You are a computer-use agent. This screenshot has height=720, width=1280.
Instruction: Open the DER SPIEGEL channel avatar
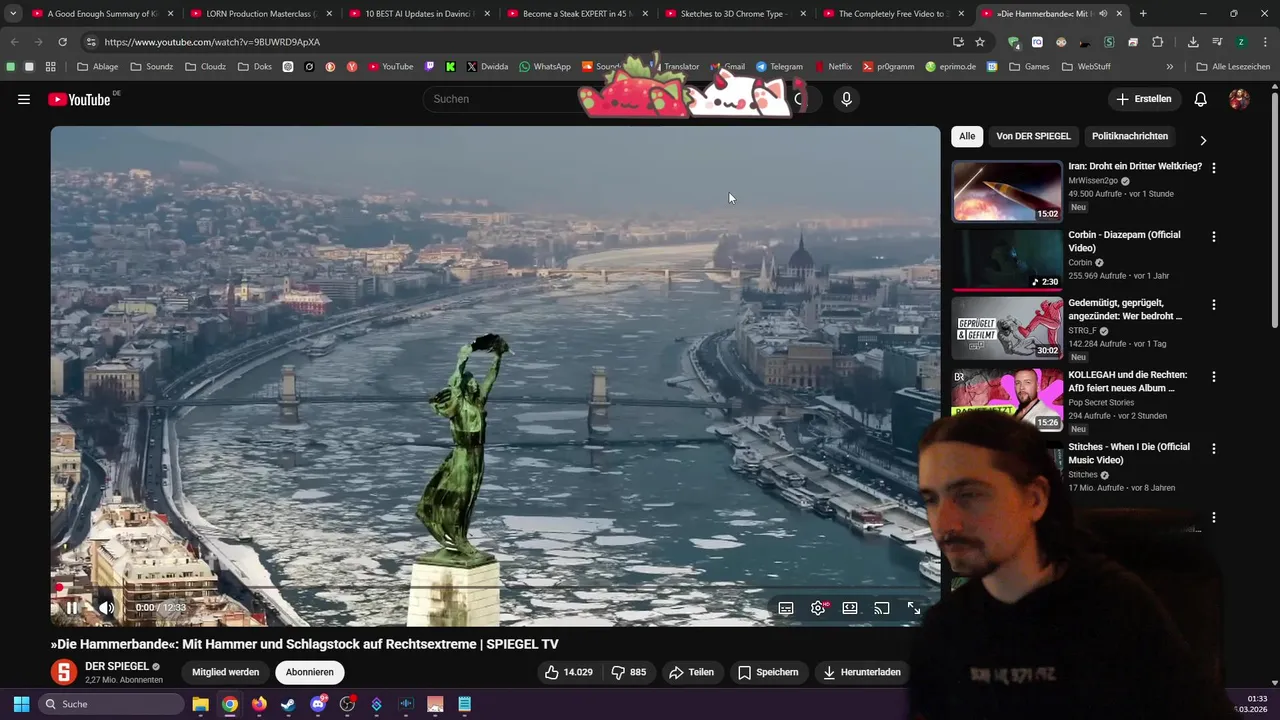click(x=64, y=672)
